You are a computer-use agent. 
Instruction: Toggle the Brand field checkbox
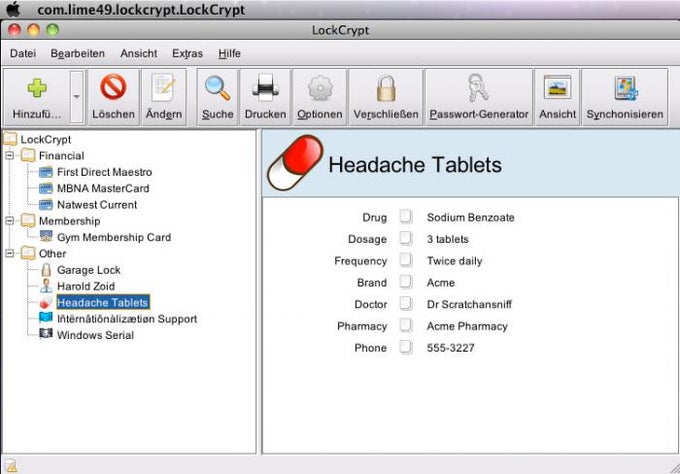(406, 281)
